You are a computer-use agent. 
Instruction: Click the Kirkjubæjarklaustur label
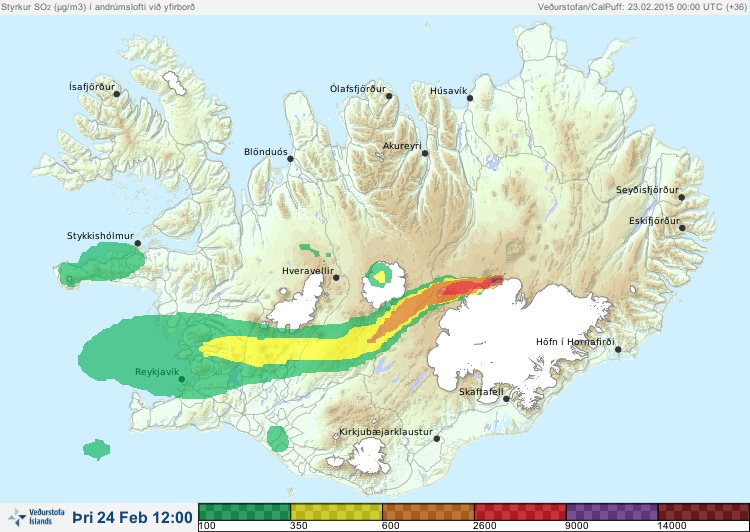(386, 432)
